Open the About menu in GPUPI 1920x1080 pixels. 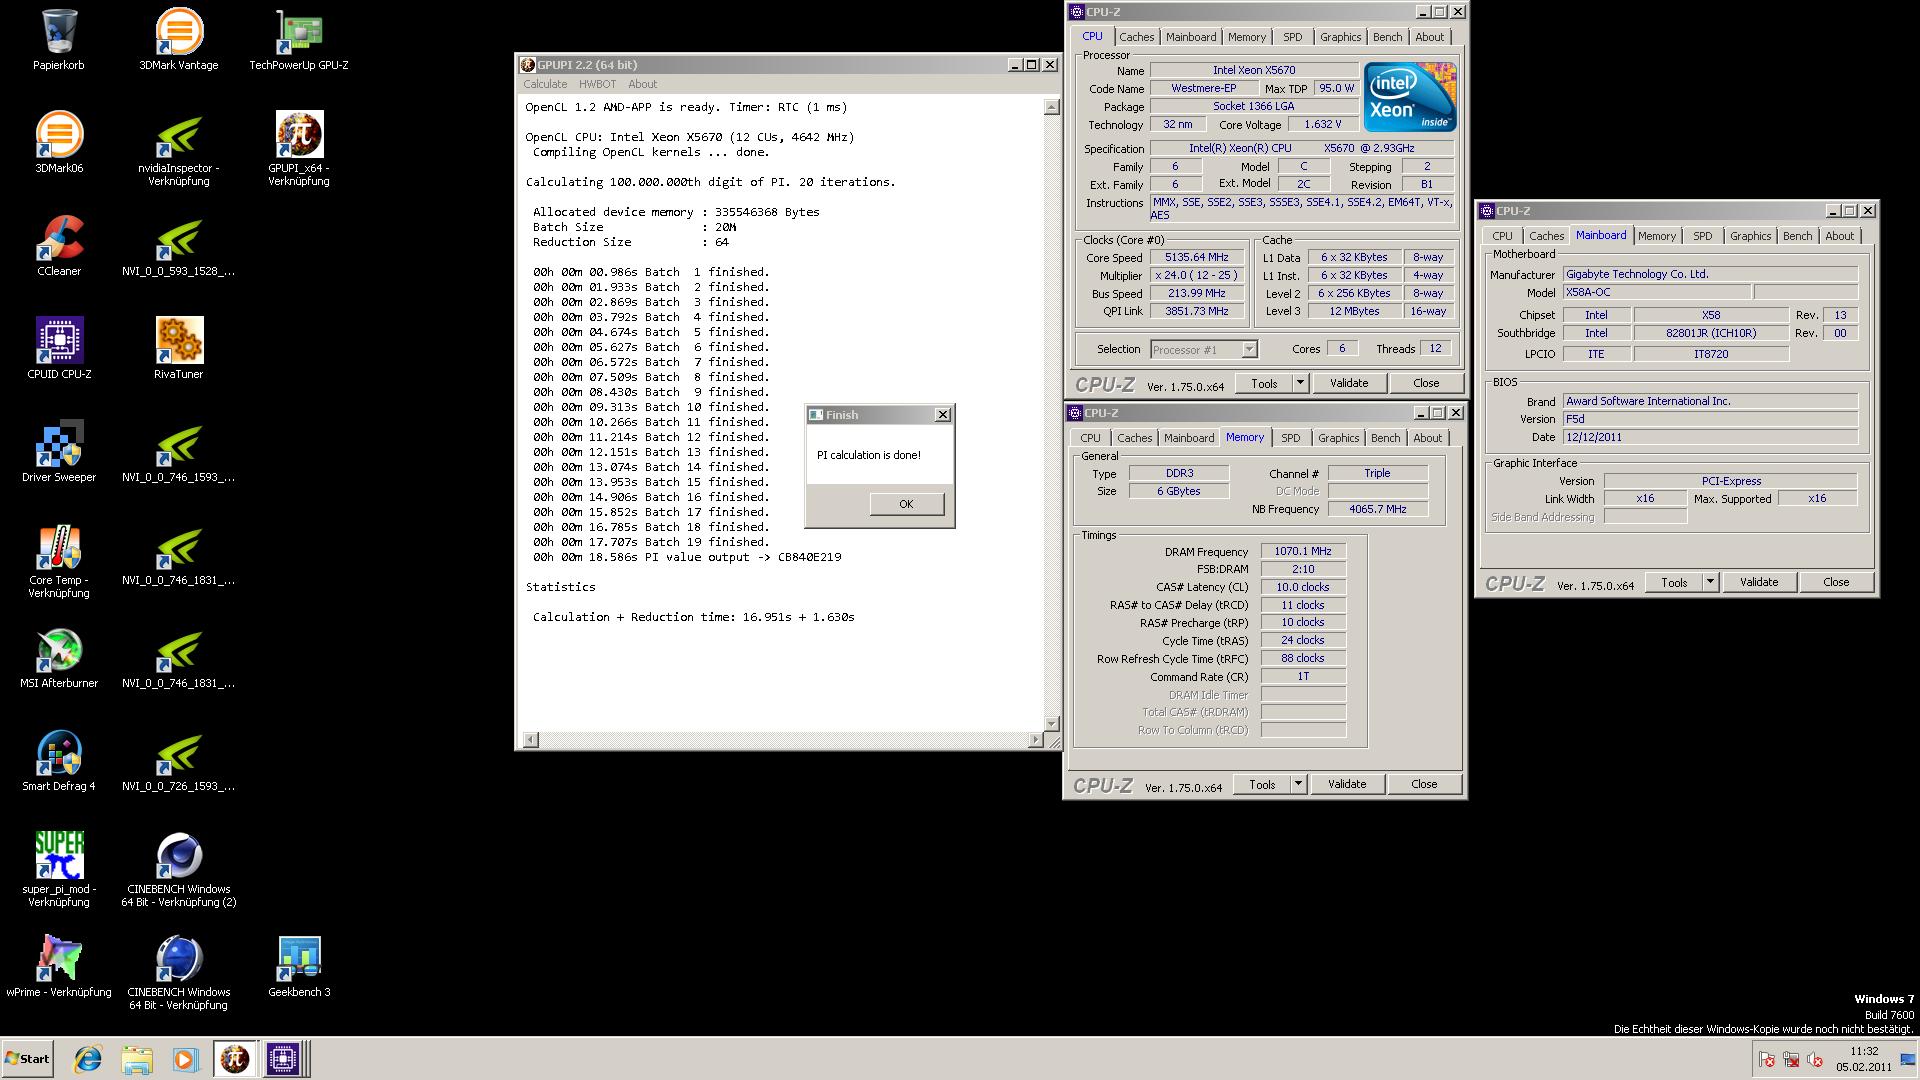[x=642, y=84]
